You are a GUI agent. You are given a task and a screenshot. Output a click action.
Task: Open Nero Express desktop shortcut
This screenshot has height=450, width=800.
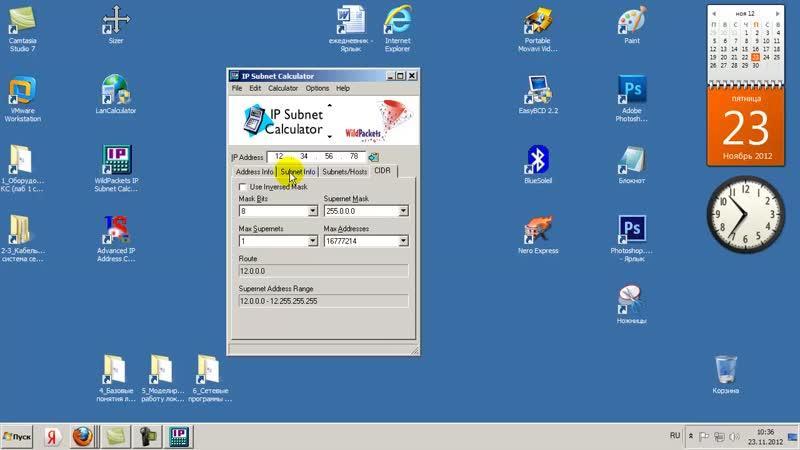tap(538, 231)
